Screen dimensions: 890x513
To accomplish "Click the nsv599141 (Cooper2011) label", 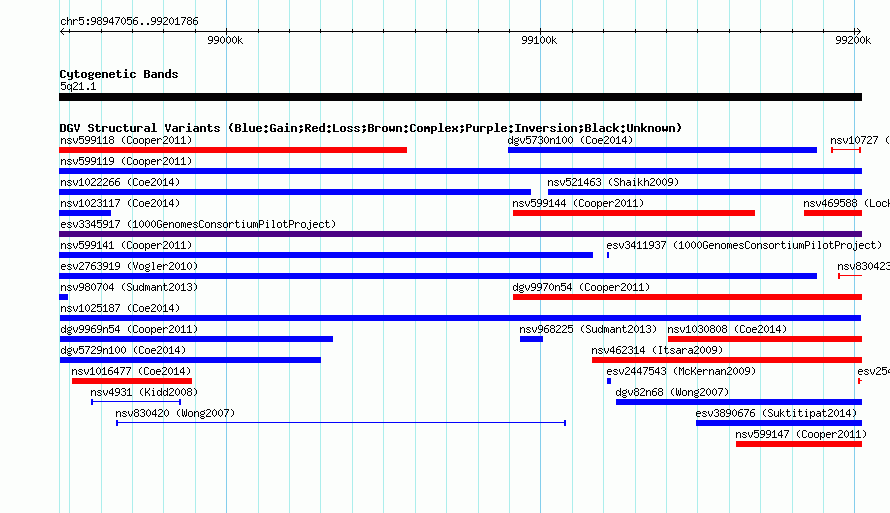I will [126, 245].
